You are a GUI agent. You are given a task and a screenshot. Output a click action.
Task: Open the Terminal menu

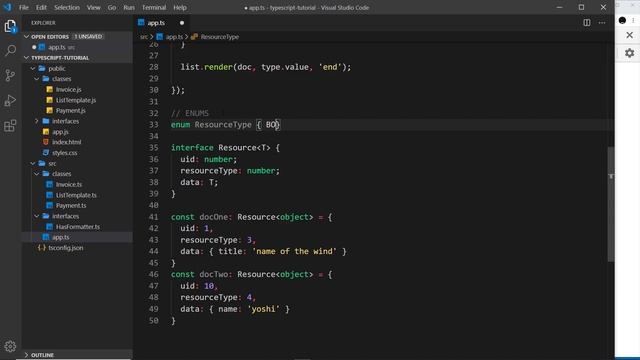click(154, 7)
